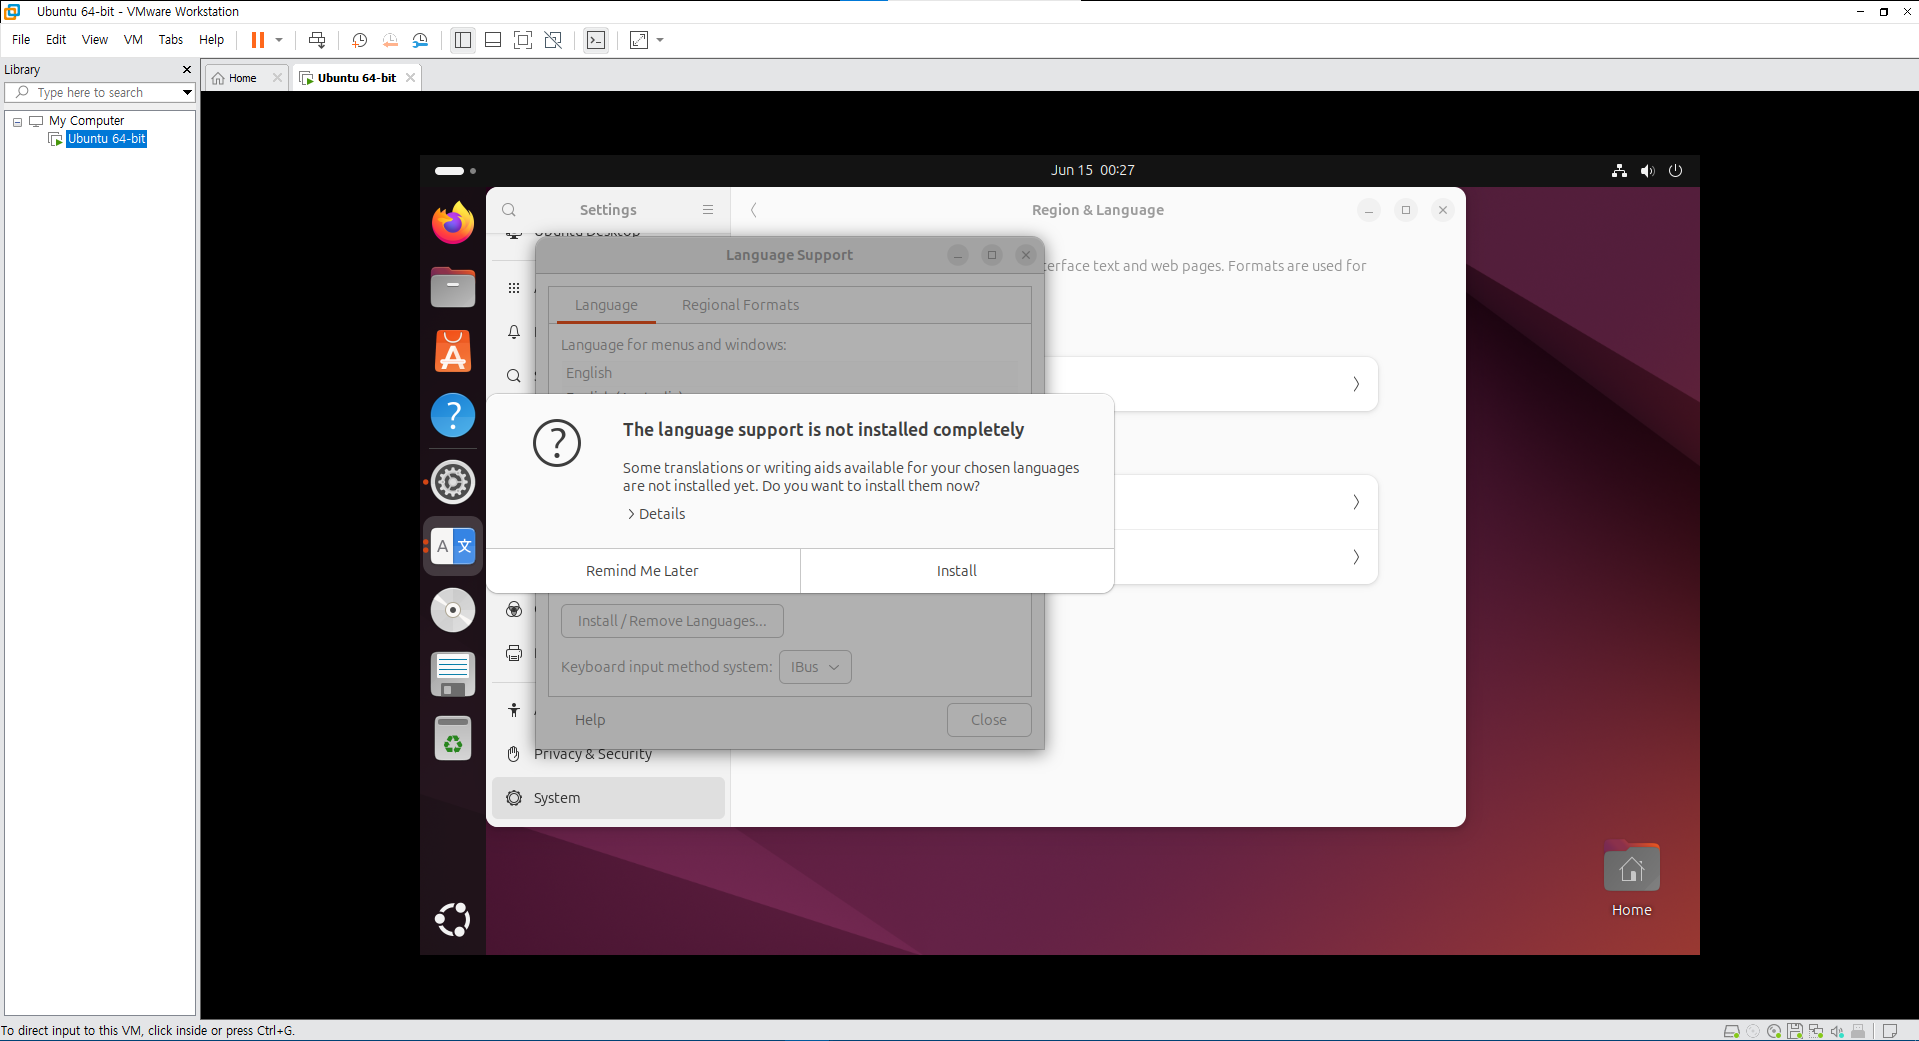Open App Center from the dock
The width and height of the screenshot is (1919, 1041).
(453, 351)
